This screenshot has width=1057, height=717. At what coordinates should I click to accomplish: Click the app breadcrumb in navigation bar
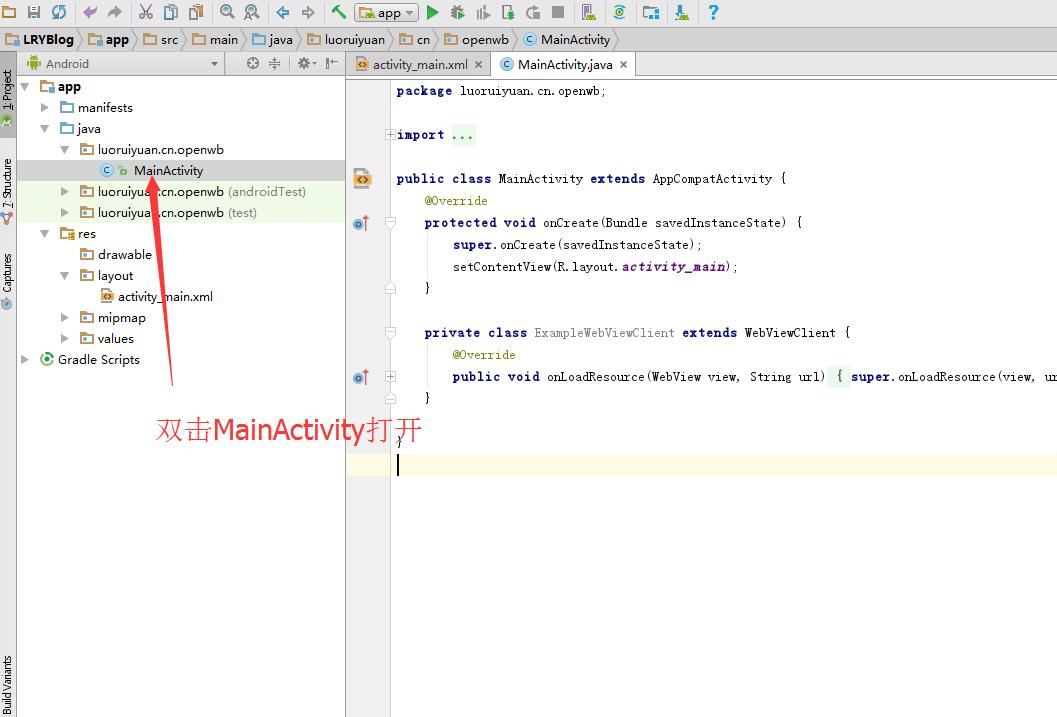coord(109,40)
